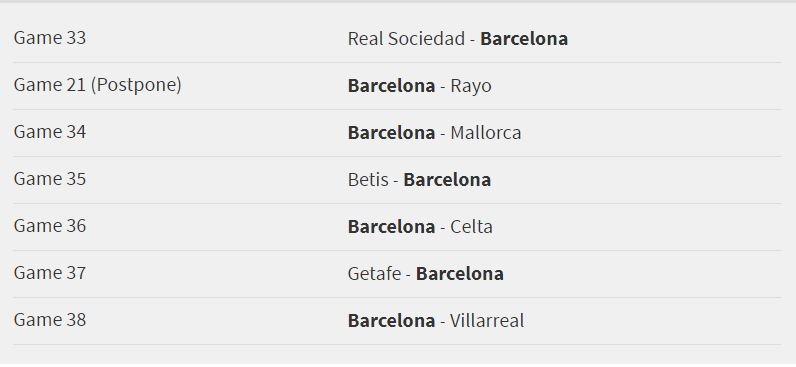Click the Game 35 label

(50, 179)
